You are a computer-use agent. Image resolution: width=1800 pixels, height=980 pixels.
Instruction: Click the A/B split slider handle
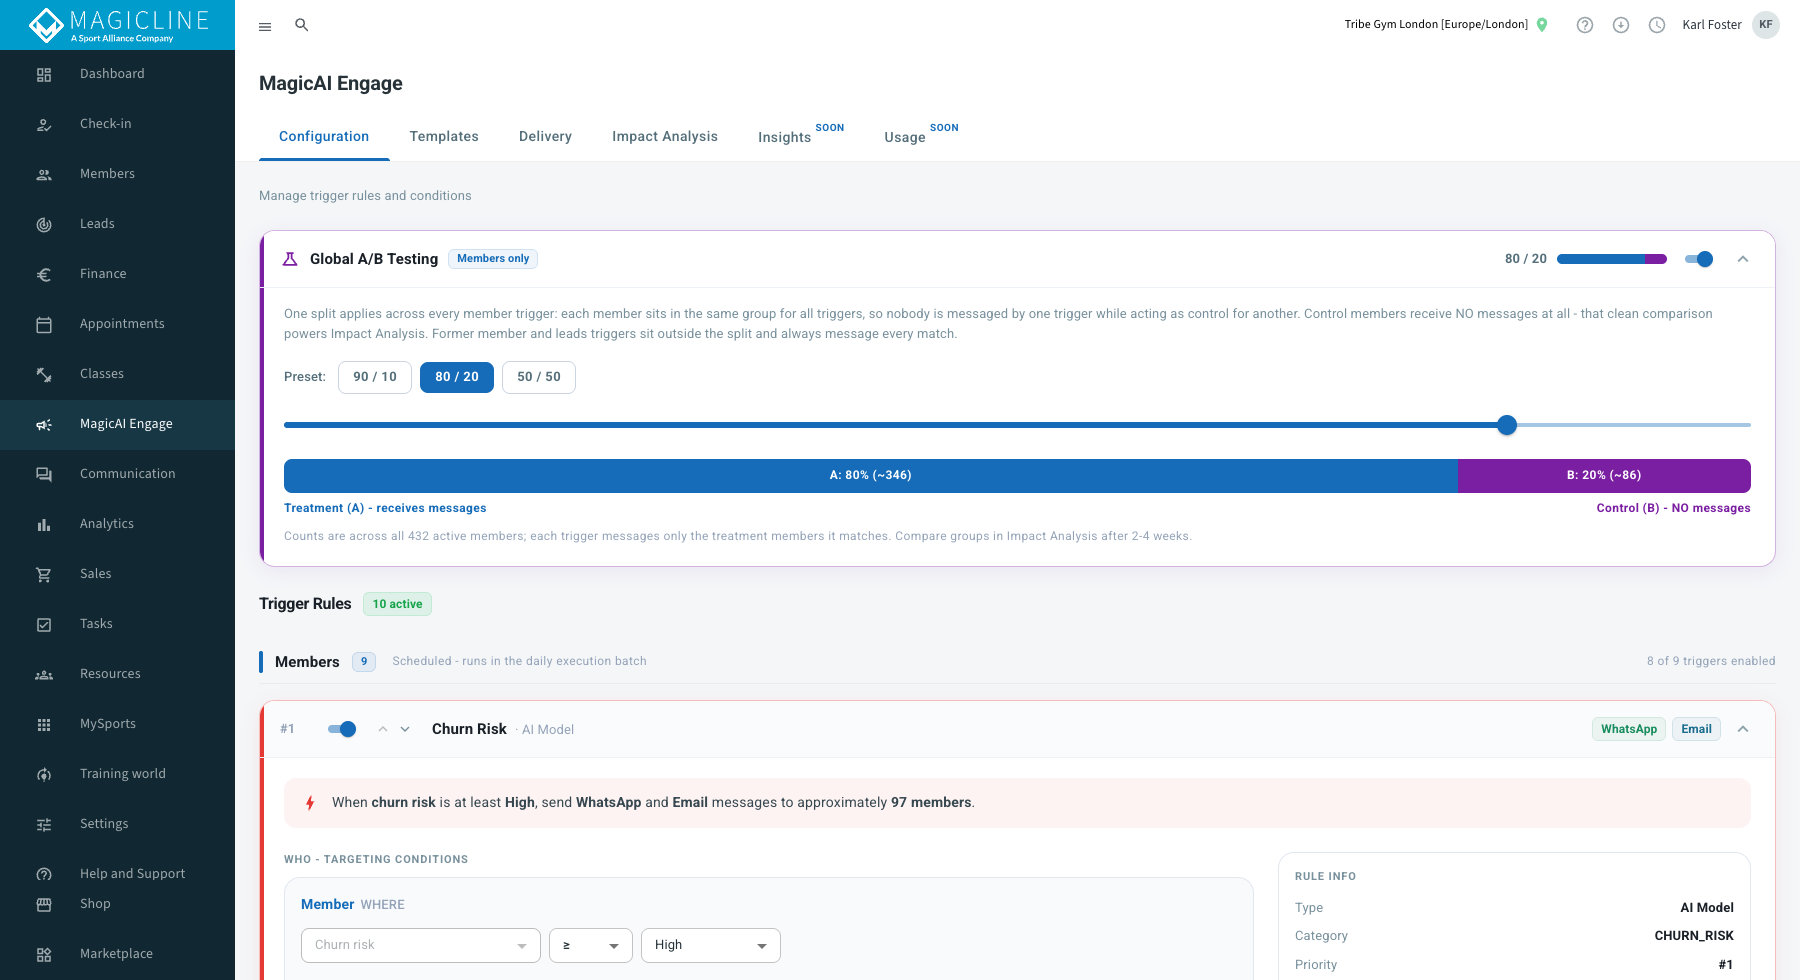[1507, 425]
